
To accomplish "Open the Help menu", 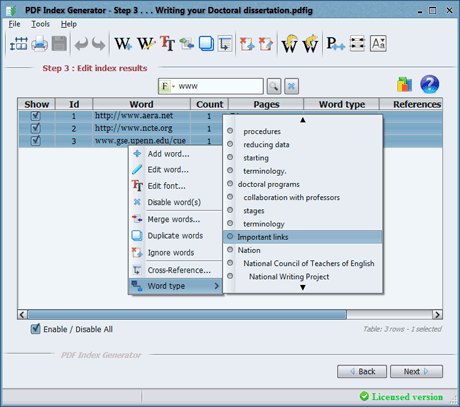I will click(x=69, y=24).
